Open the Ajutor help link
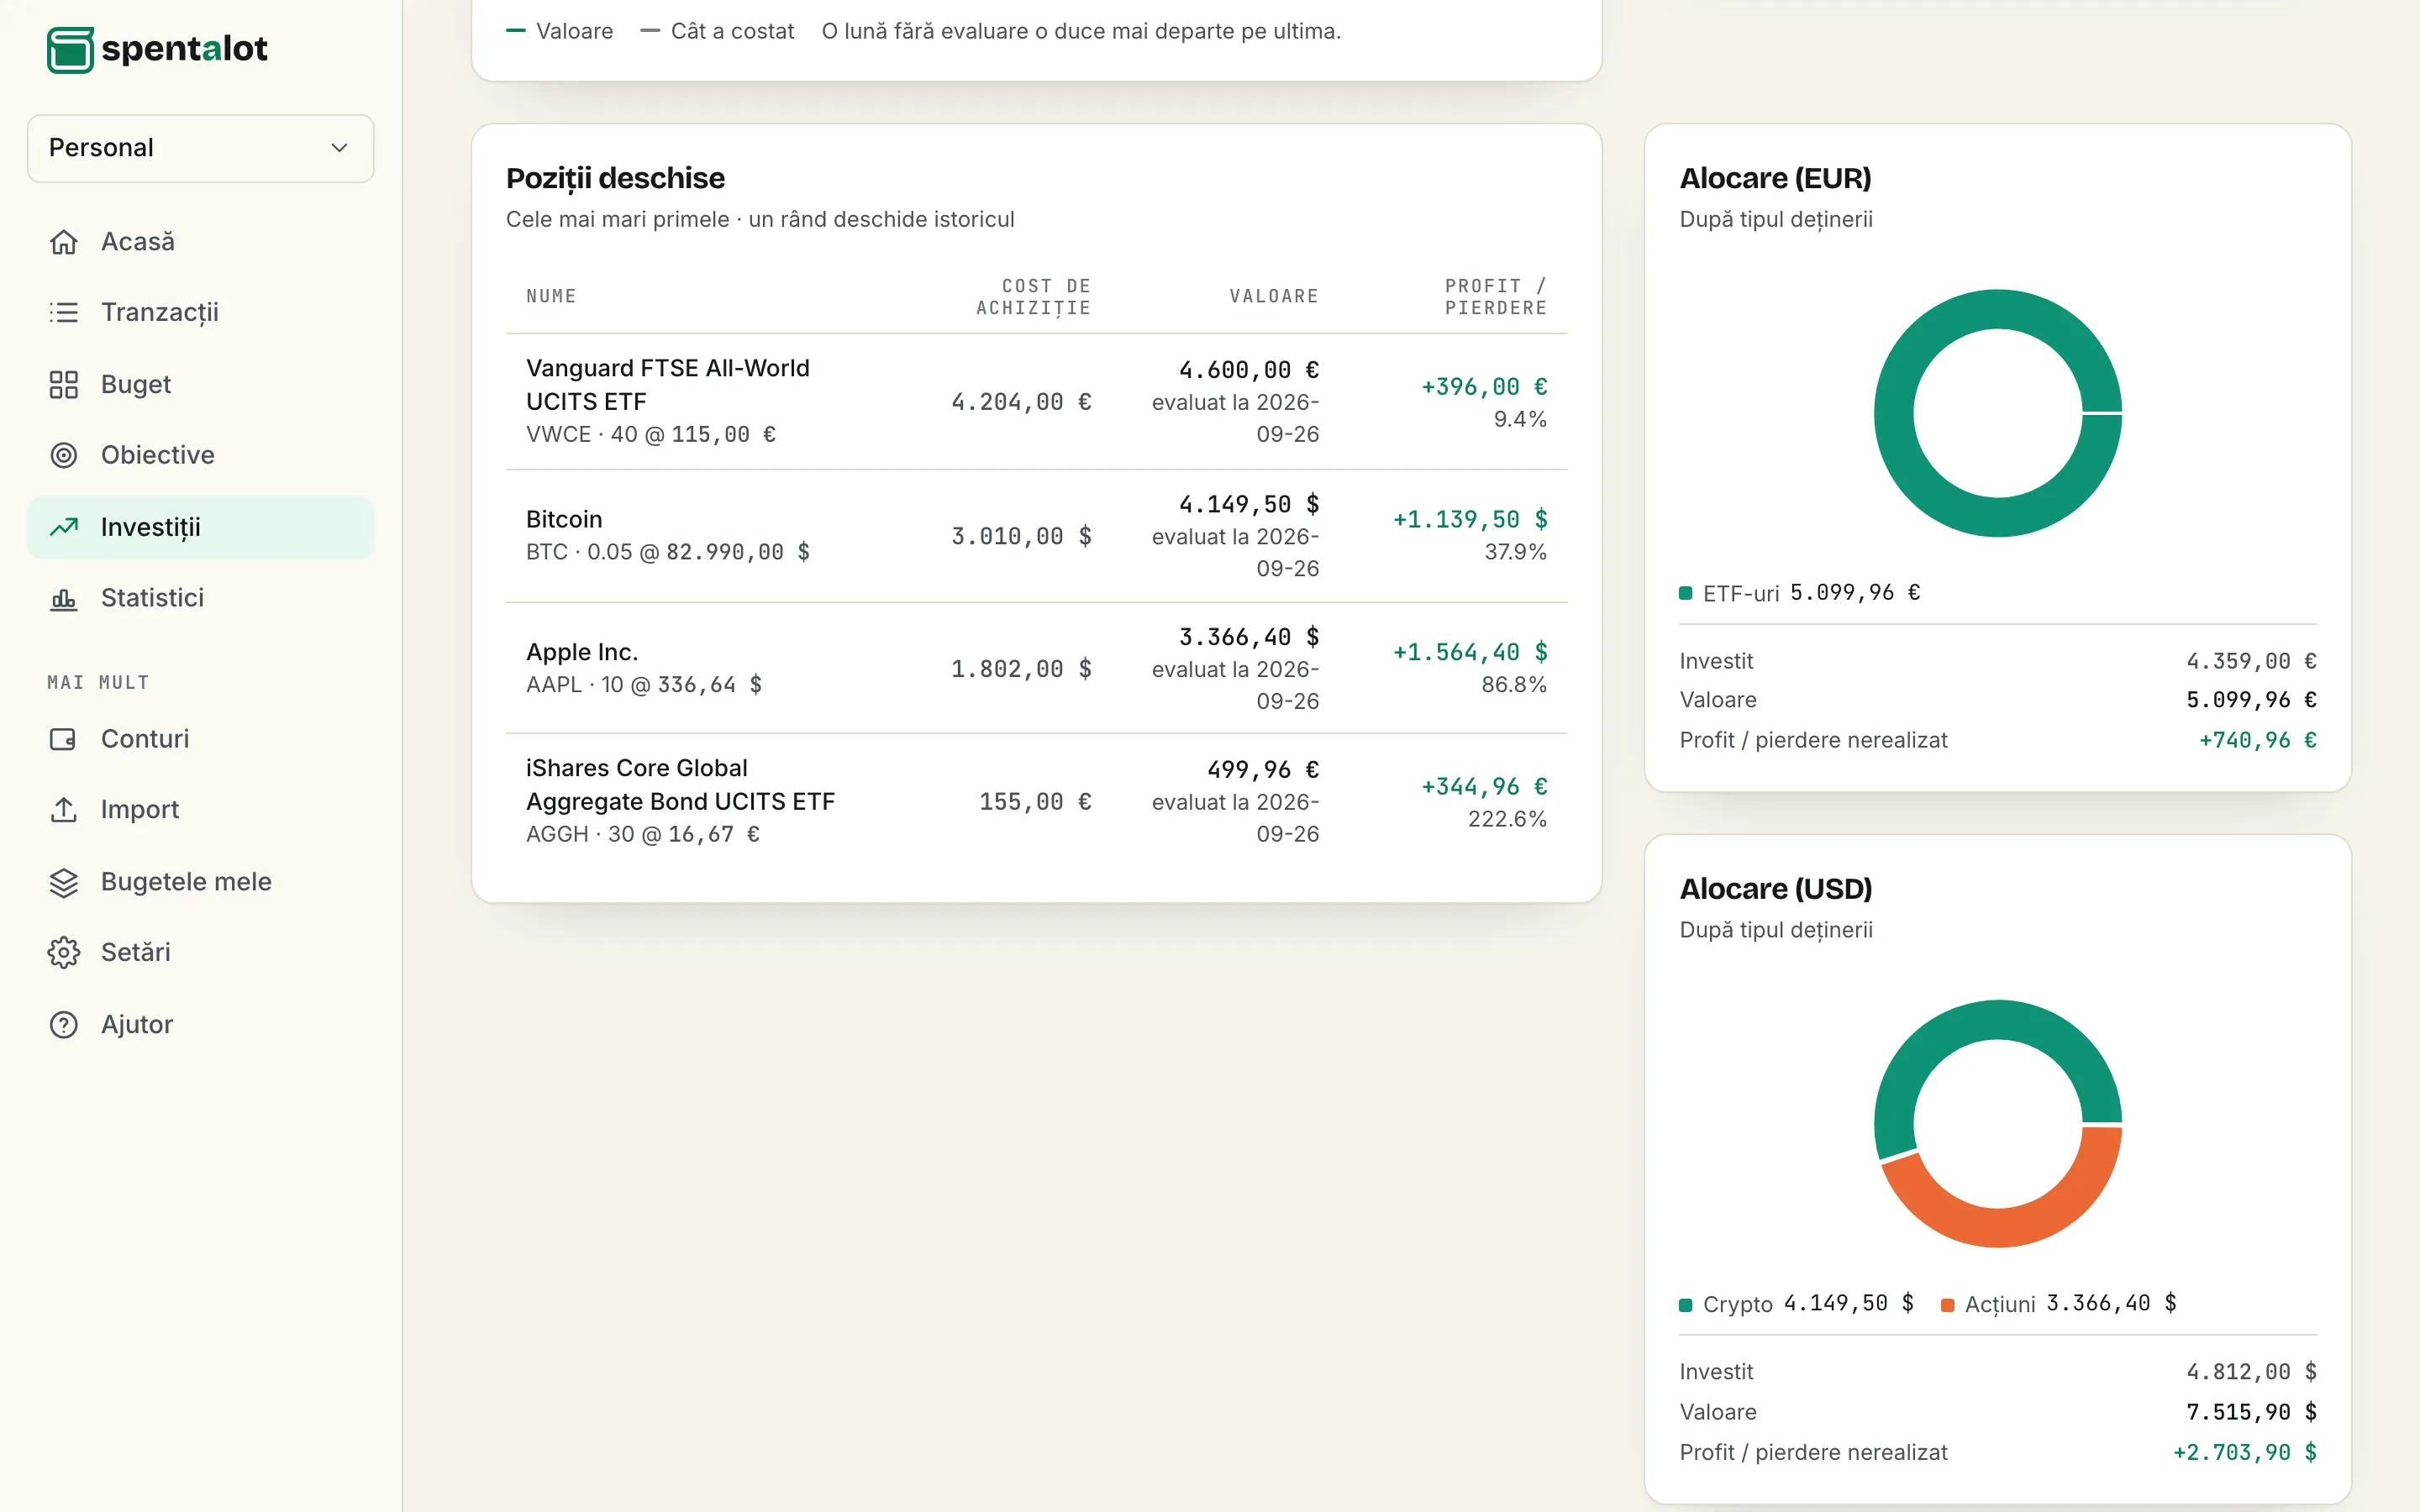The image size is (2420, 1512). pyautogui.click(x=200, y=1024)
